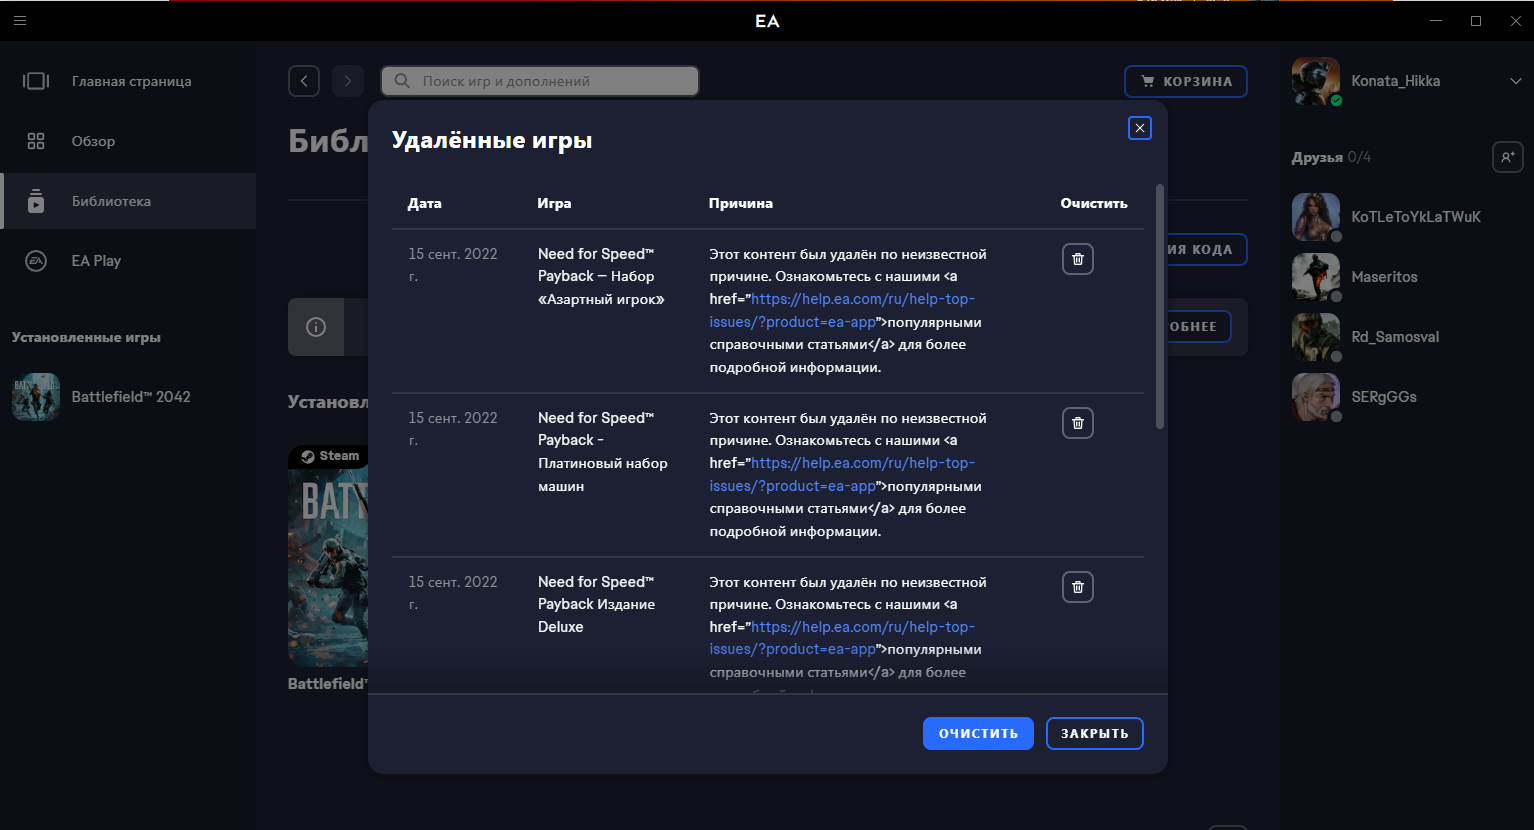Go back with the left arrow button

[304, 81]
